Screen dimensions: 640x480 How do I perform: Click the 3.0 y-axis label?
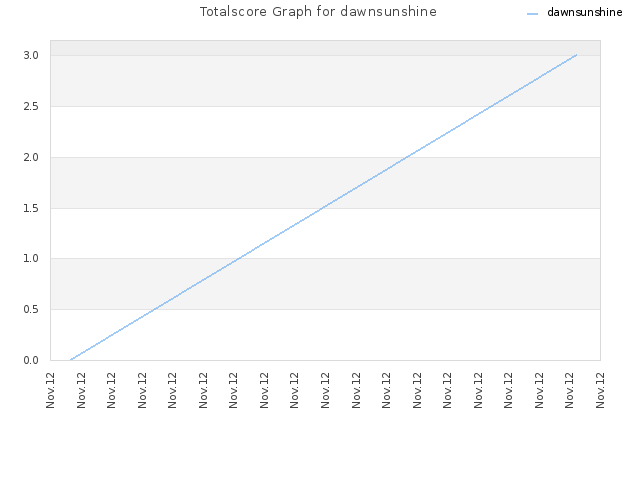(31, 56)
